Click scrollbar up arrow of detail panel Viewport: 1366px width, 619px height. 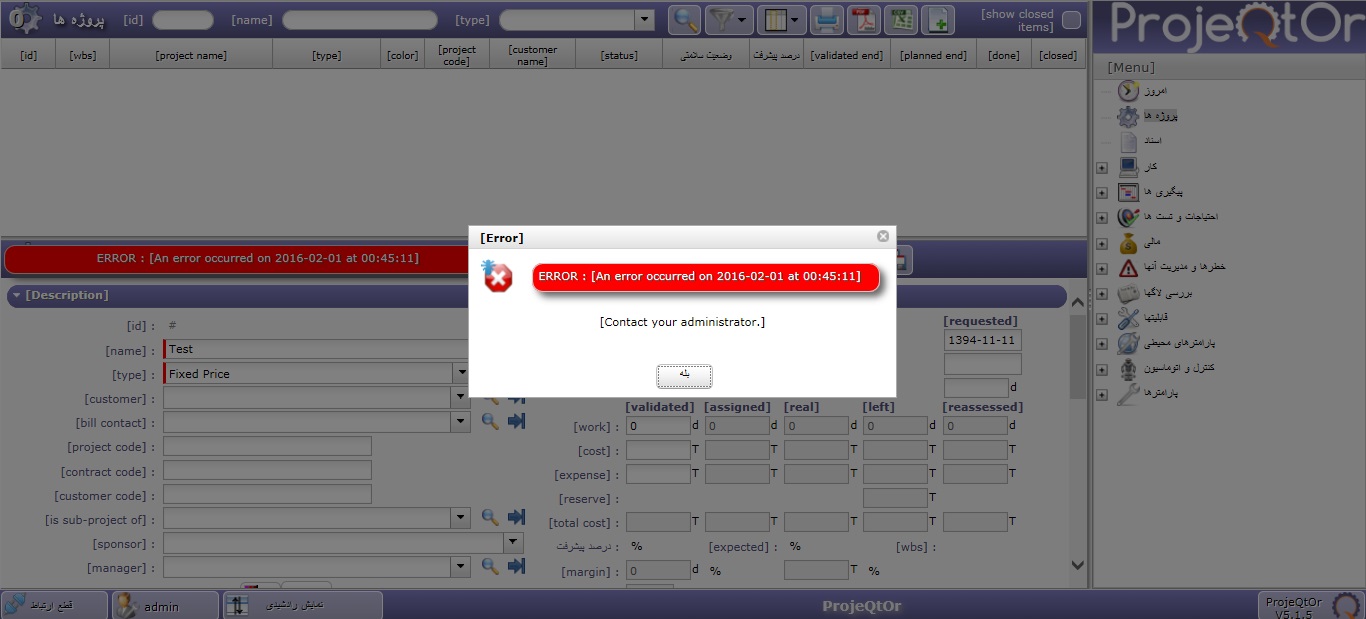click(x=1078, y=302)
